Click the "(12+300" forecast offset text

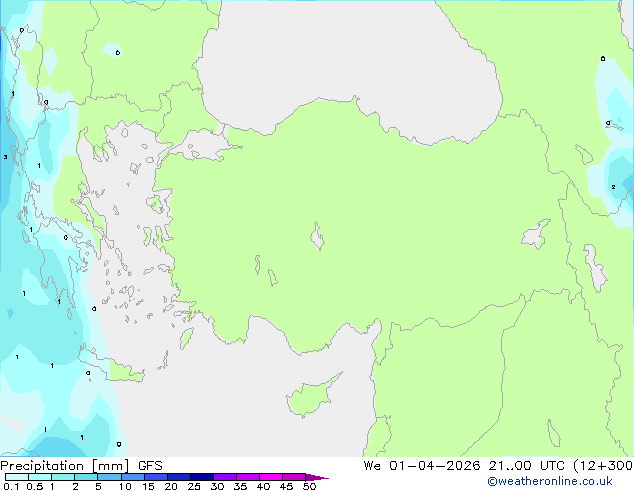pyautogui.click(x=603, y=466)
